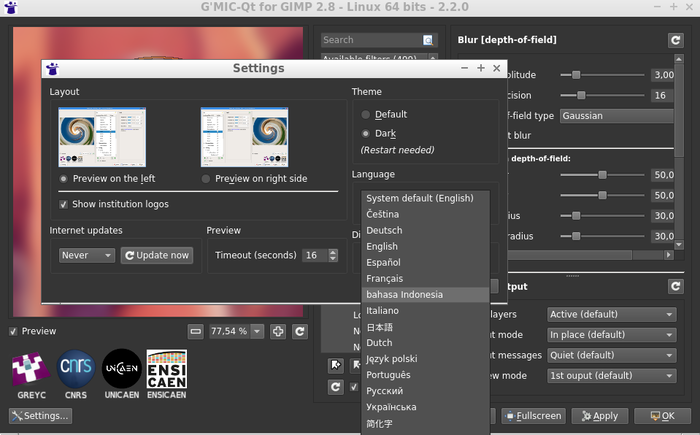Click the parameters vertical scrollbar down arrow
Screen dimensions: 700x435
(679, 245)
